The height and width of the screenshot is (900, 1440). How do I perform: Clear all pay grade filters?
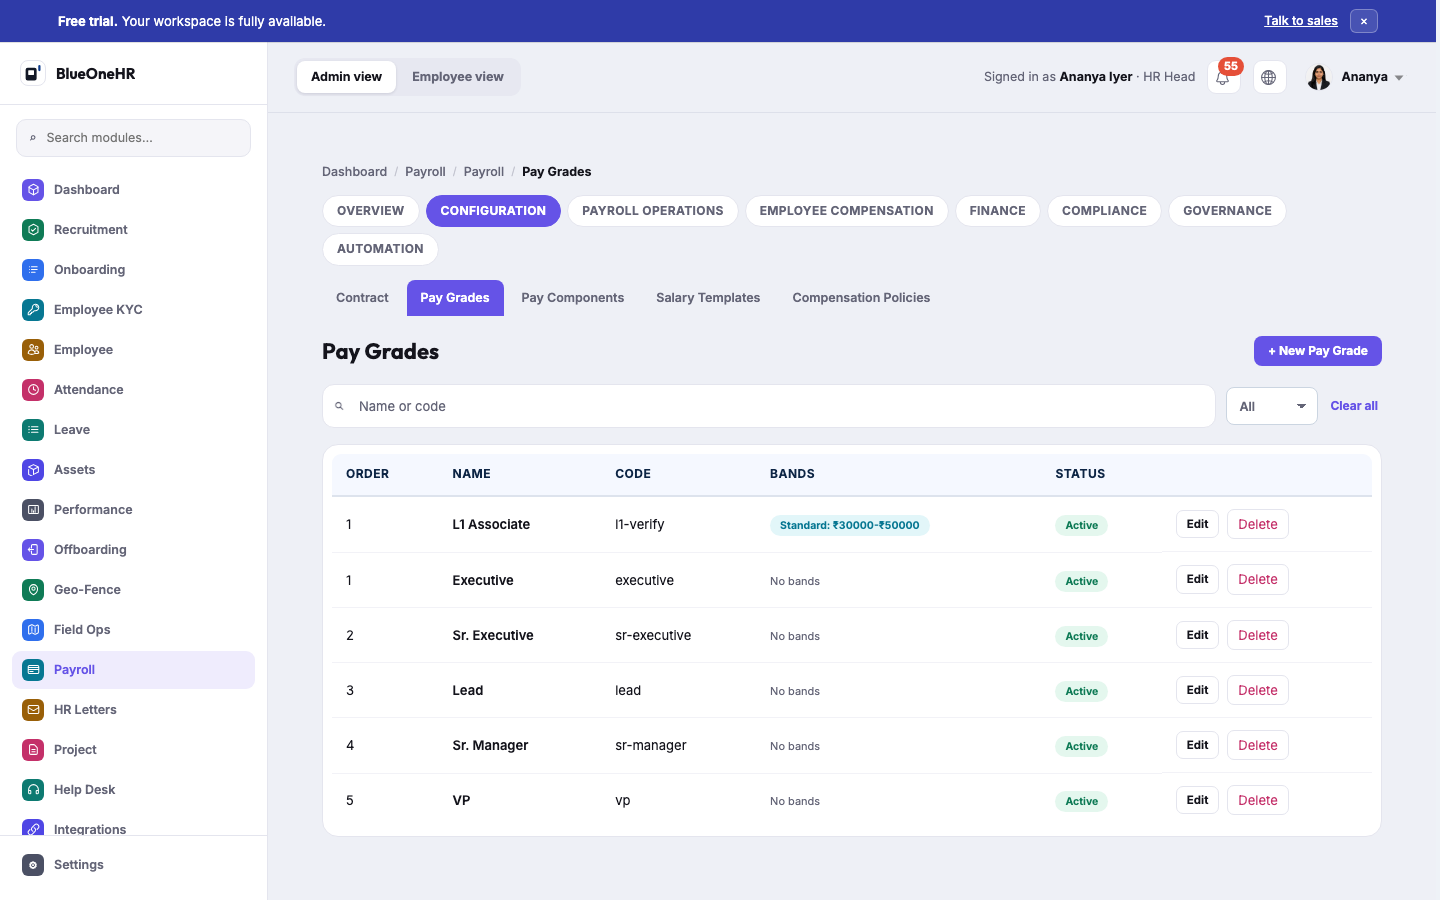(x=1354, y=406)
